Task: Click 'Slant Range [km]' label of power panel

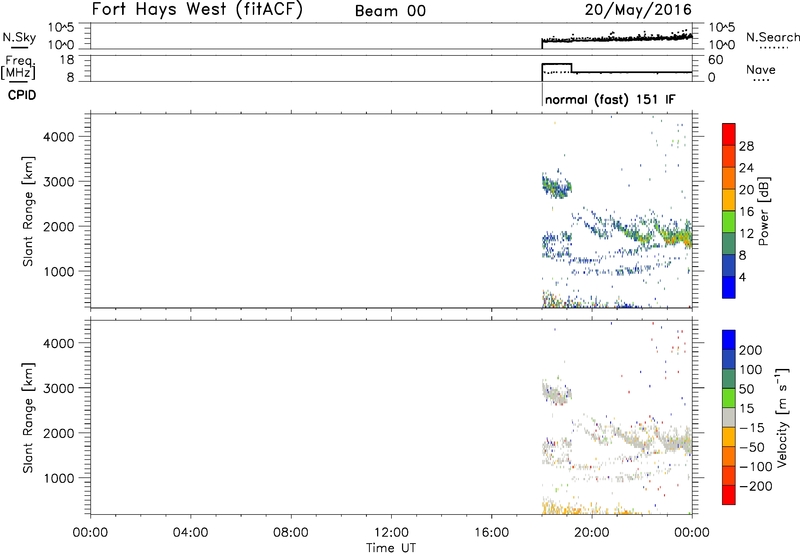Action: (x=28, y=211)
